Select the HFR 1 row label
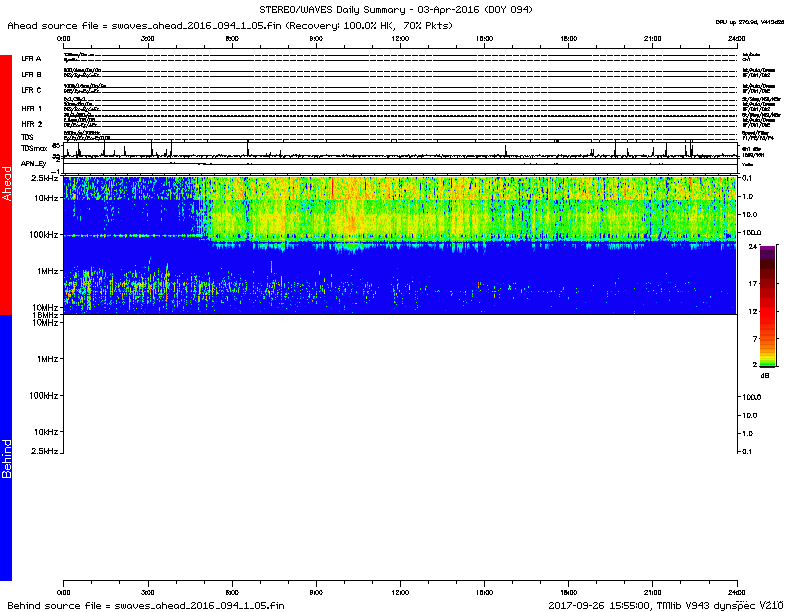 (31, 108)
